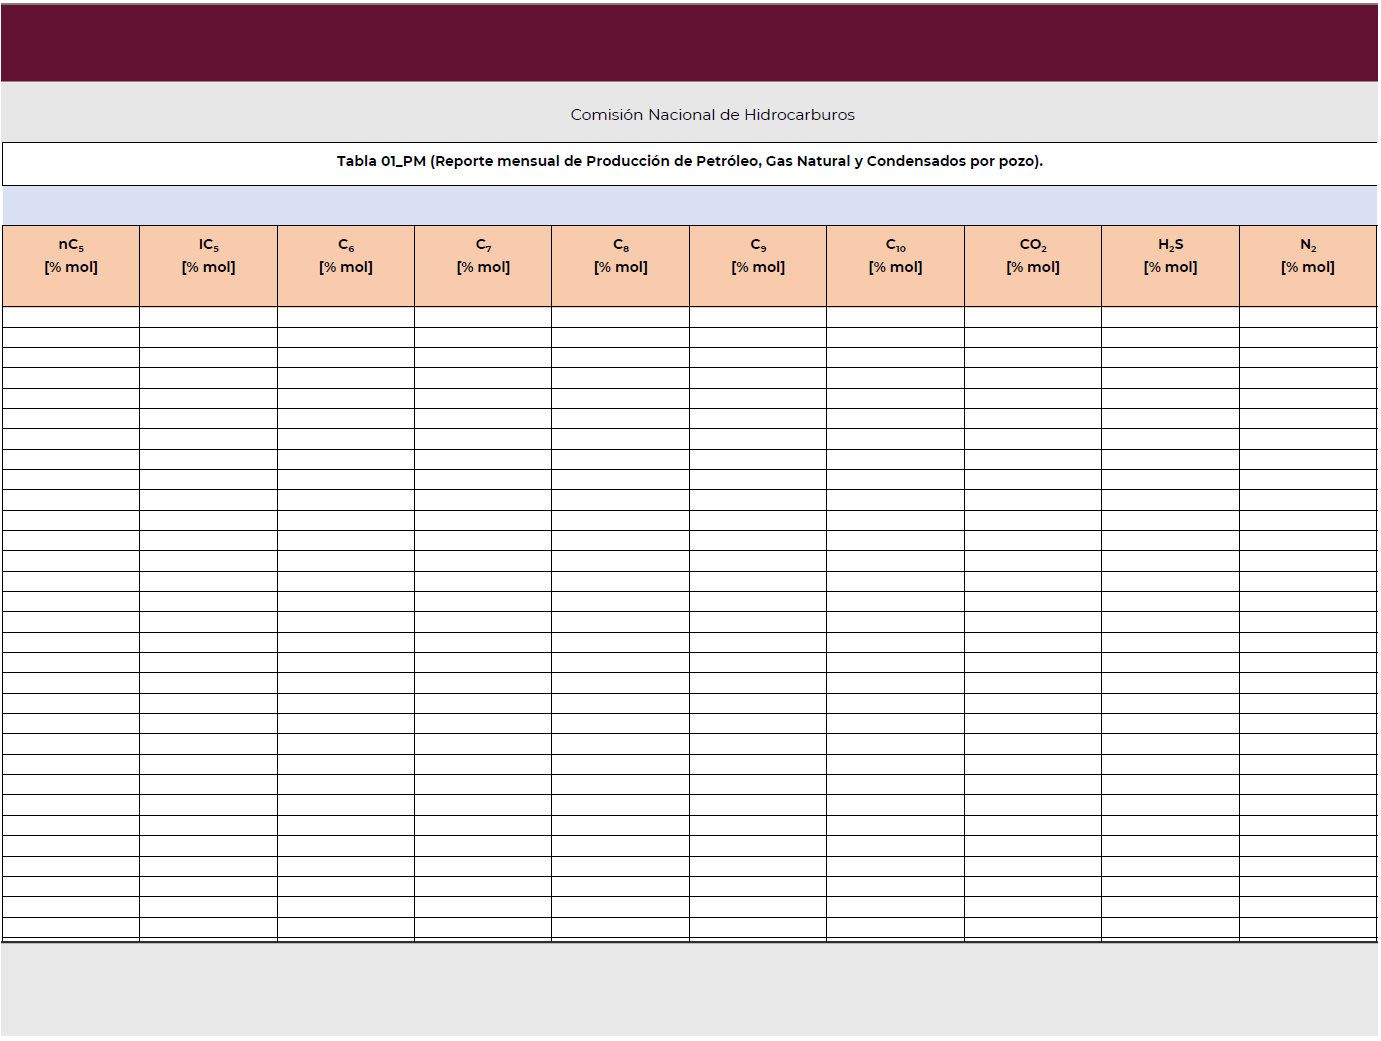The image size is (1381, 1041).
Task: Select first empty cell under CO2 header
Action: [x=1033, y=317]
